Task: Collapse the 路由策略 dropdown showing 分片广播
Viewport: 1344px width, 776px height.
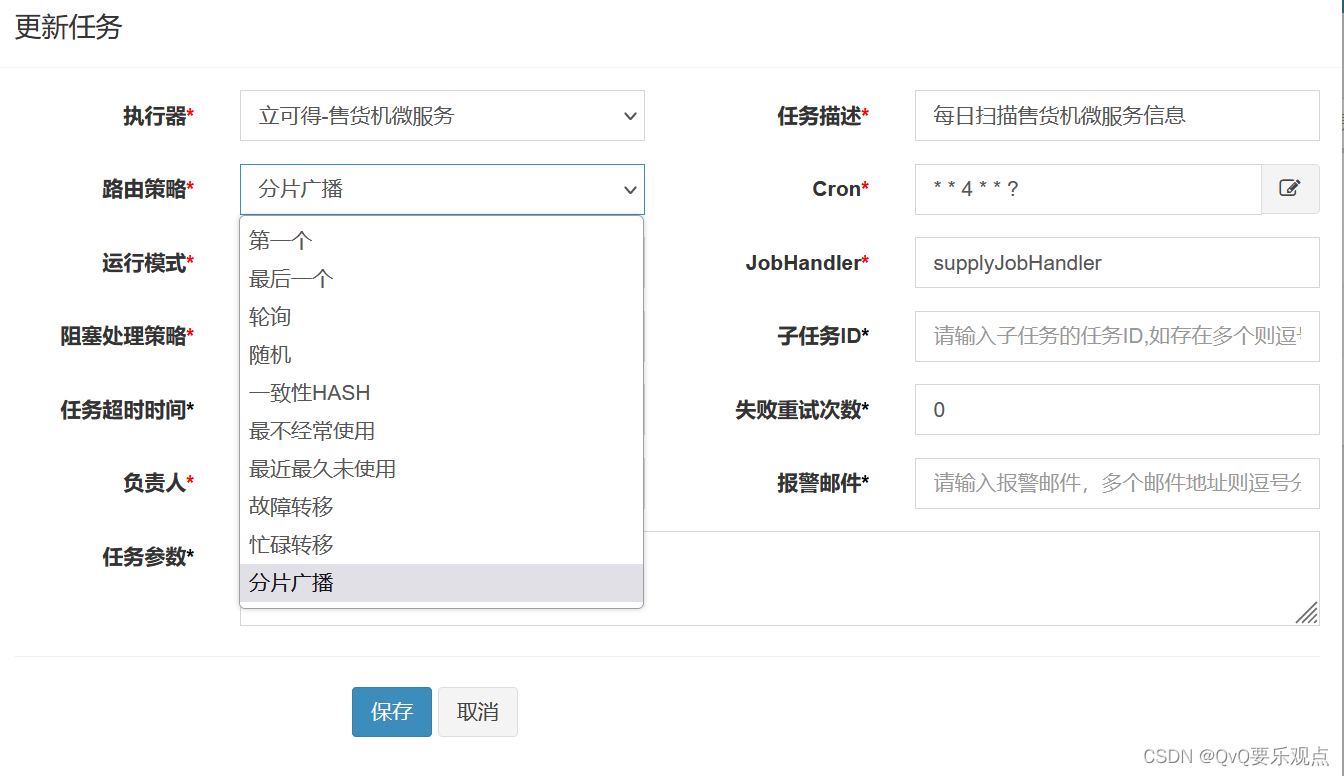Action: [x=442, y=189]
